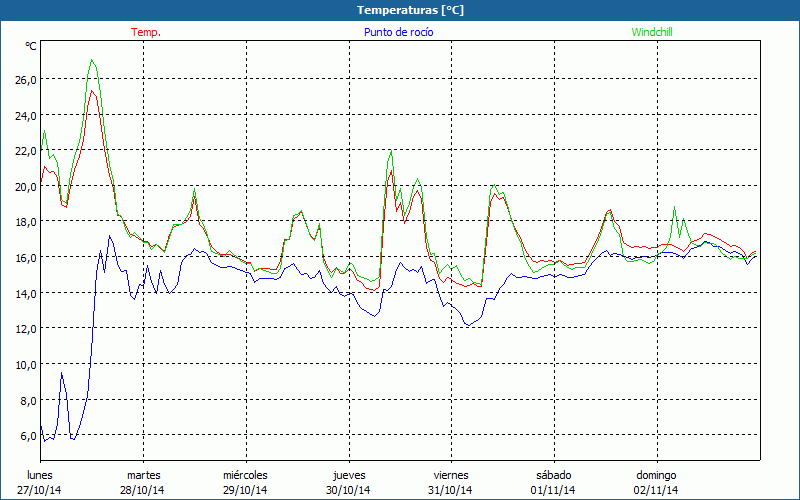
Task: Click the Temperaturas [°C] chart title
Action: [410, 9]
